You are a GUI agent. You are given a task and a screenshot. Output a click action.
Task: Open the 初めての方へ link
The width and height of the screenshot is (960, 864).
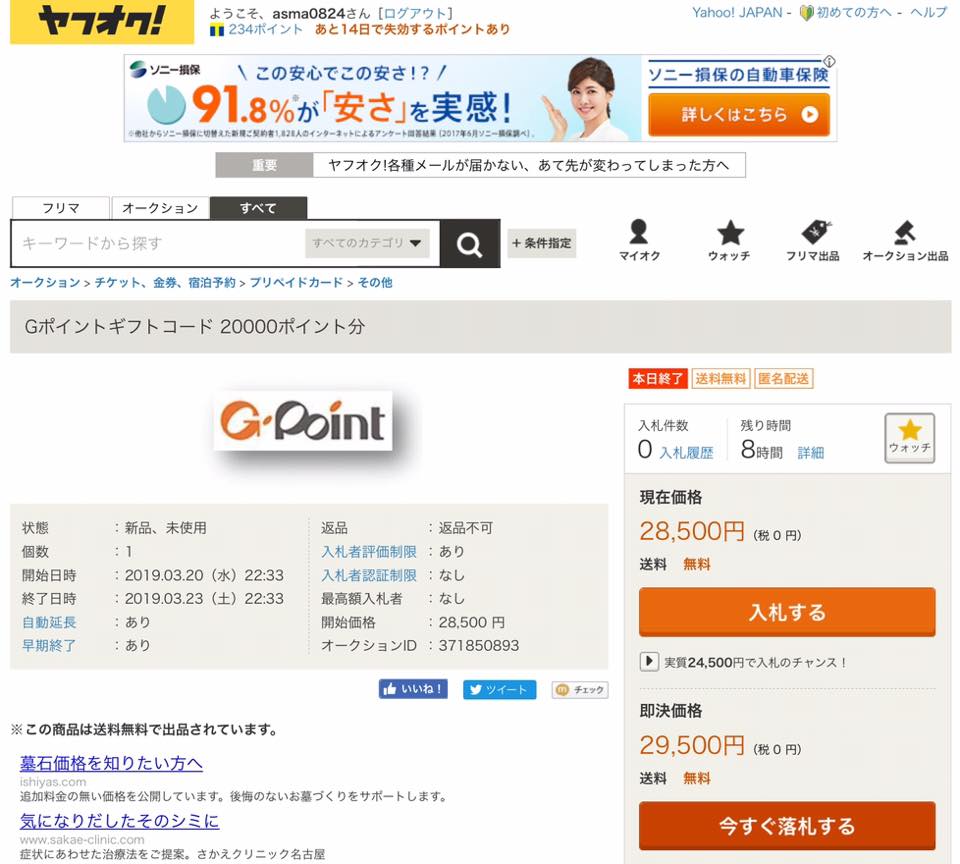[x=853, y=13]
